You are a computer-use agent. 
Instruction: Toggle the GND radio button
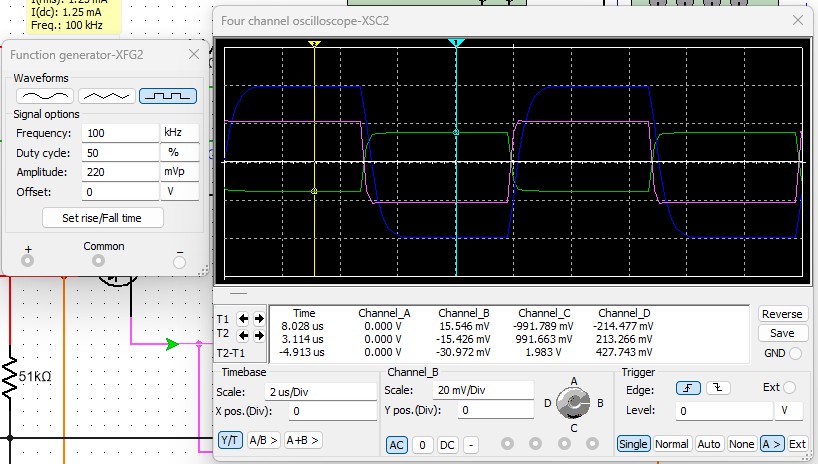[795, 353]
